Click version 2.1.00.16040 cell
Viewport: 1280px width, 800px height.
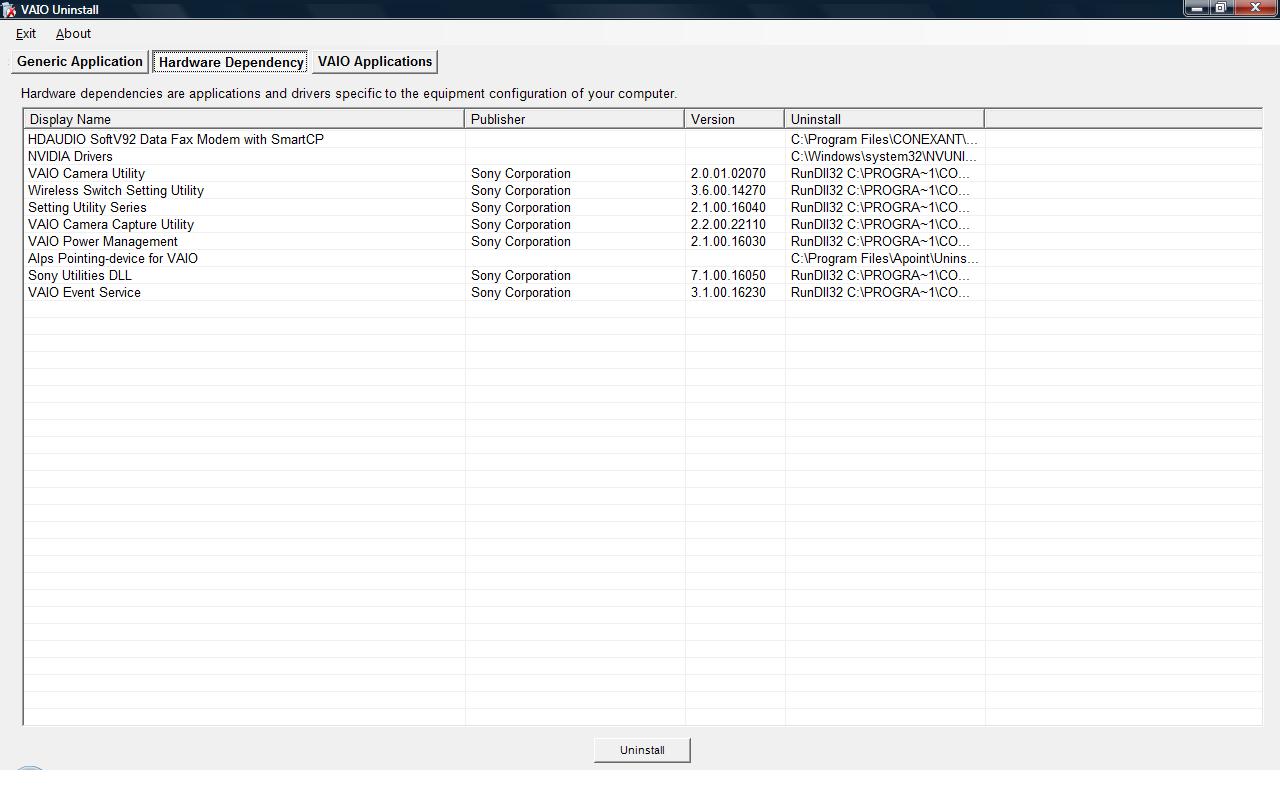(728, 207)
